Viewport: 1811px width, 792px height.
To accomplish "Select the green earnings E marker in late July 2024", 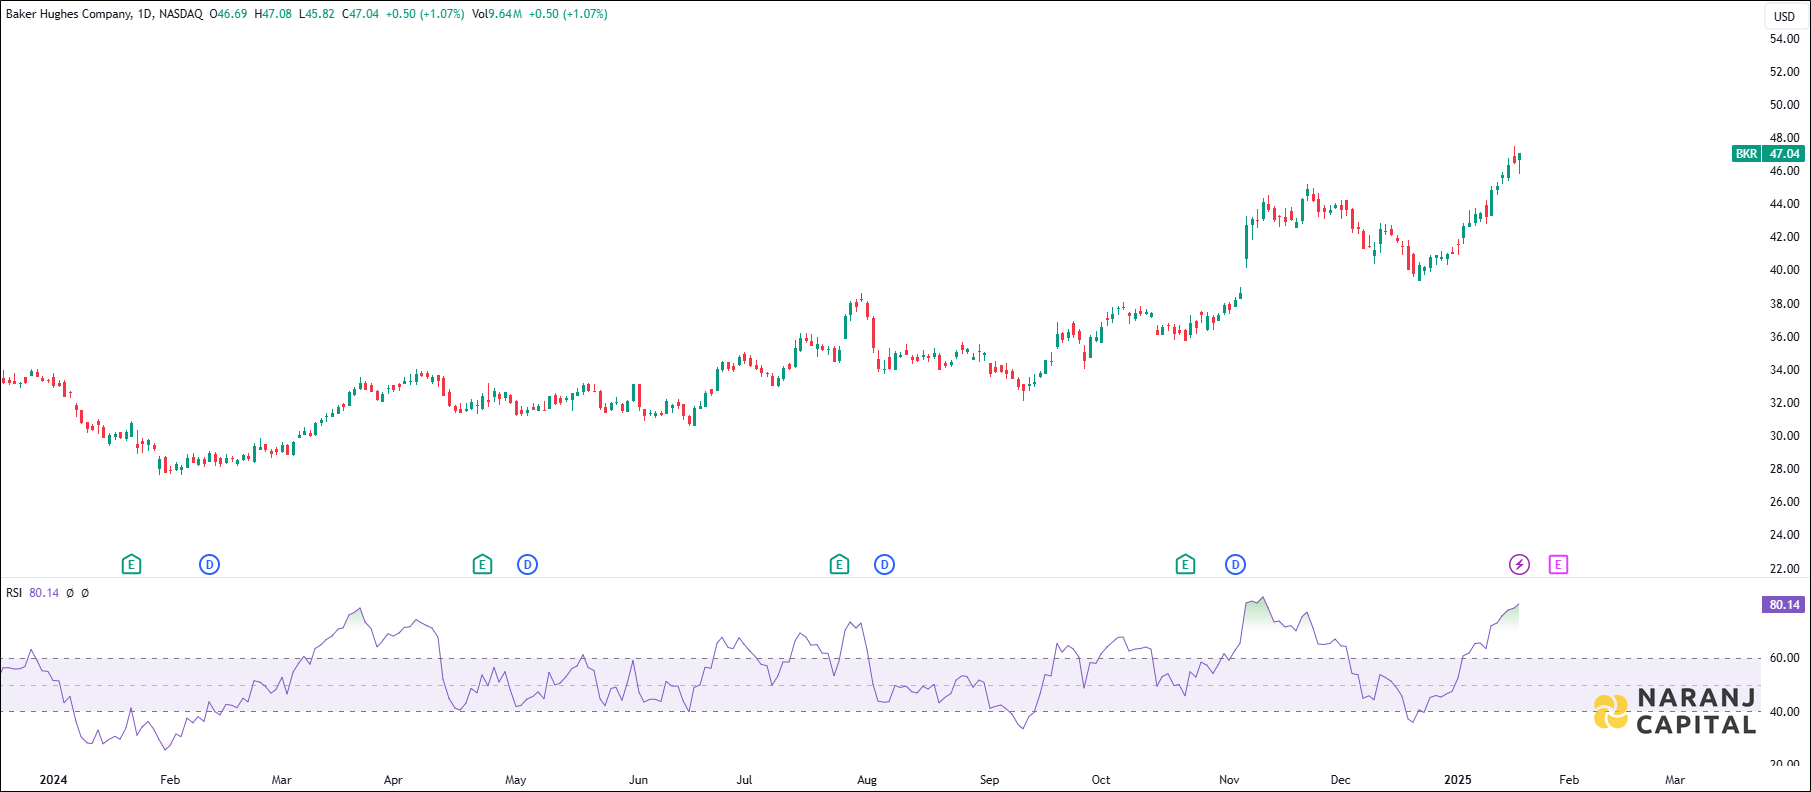I will (839, 565).
